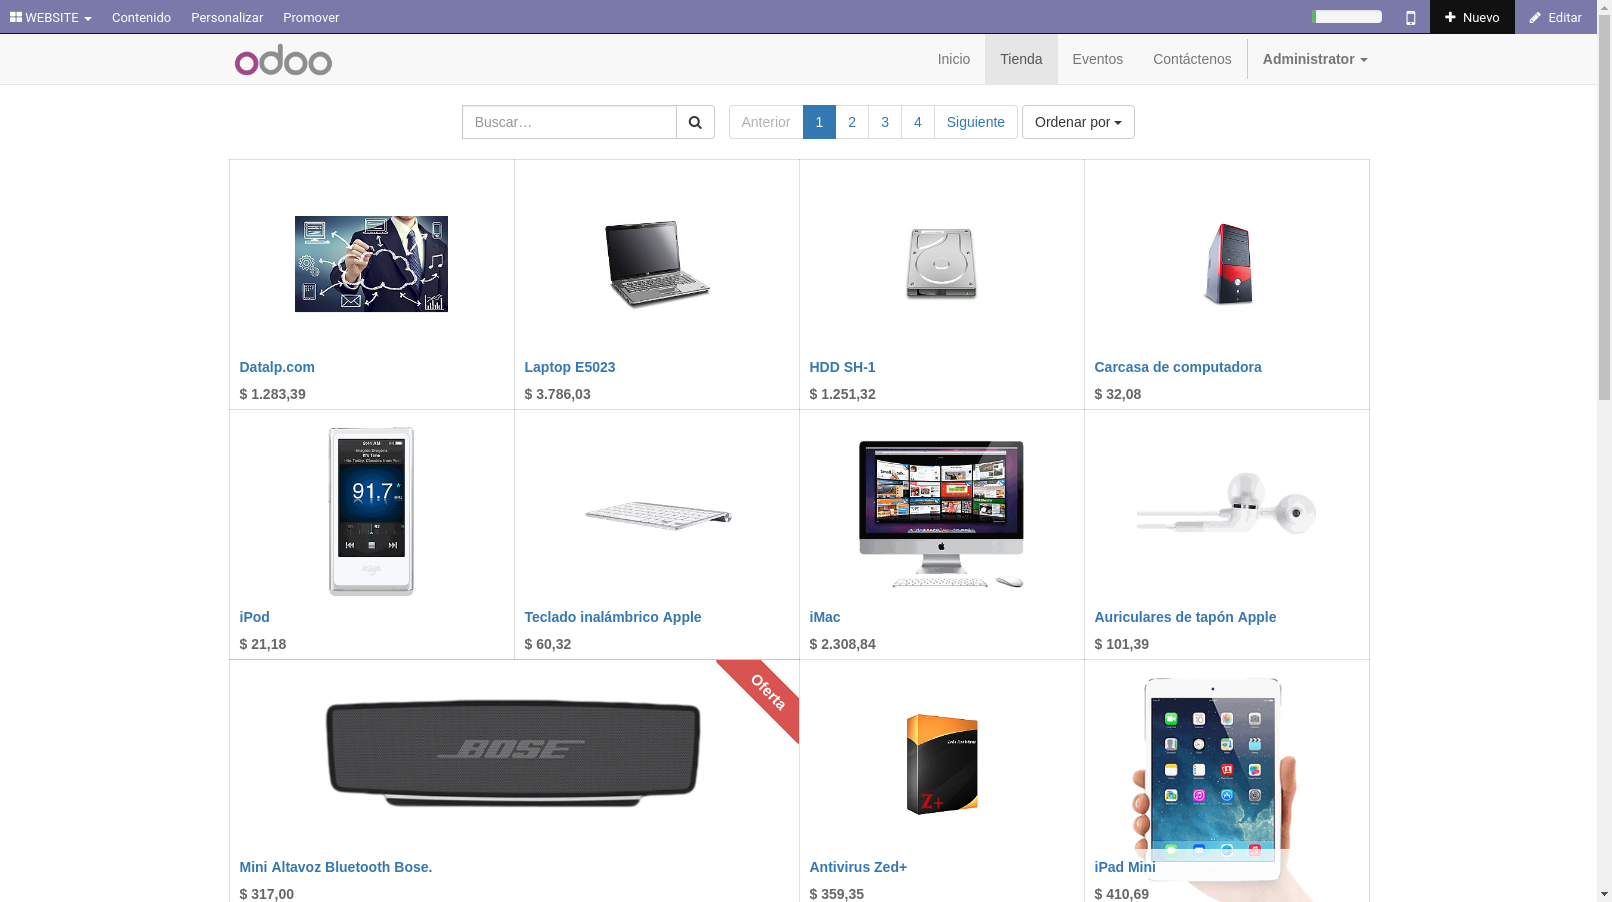Expand the WEBSITE dropdown
This screenshot has height=902, width=1612.
pyautogui.click(x=52, y=17)
